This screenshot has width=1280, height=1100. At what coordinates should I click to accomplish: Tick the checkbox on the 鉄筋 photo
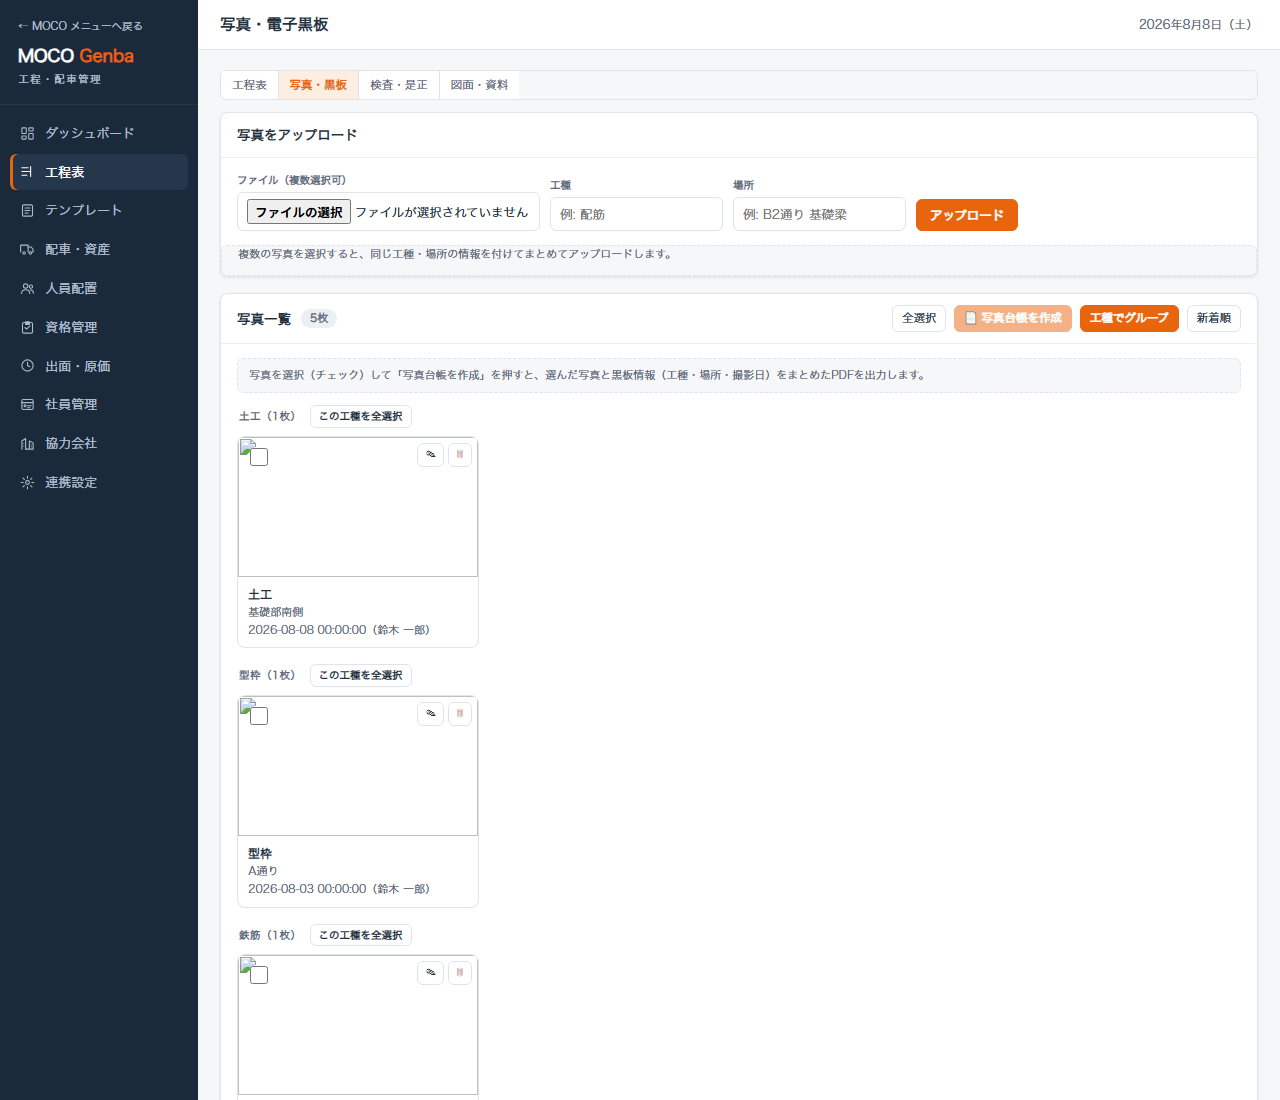click(x=259, y=975)
